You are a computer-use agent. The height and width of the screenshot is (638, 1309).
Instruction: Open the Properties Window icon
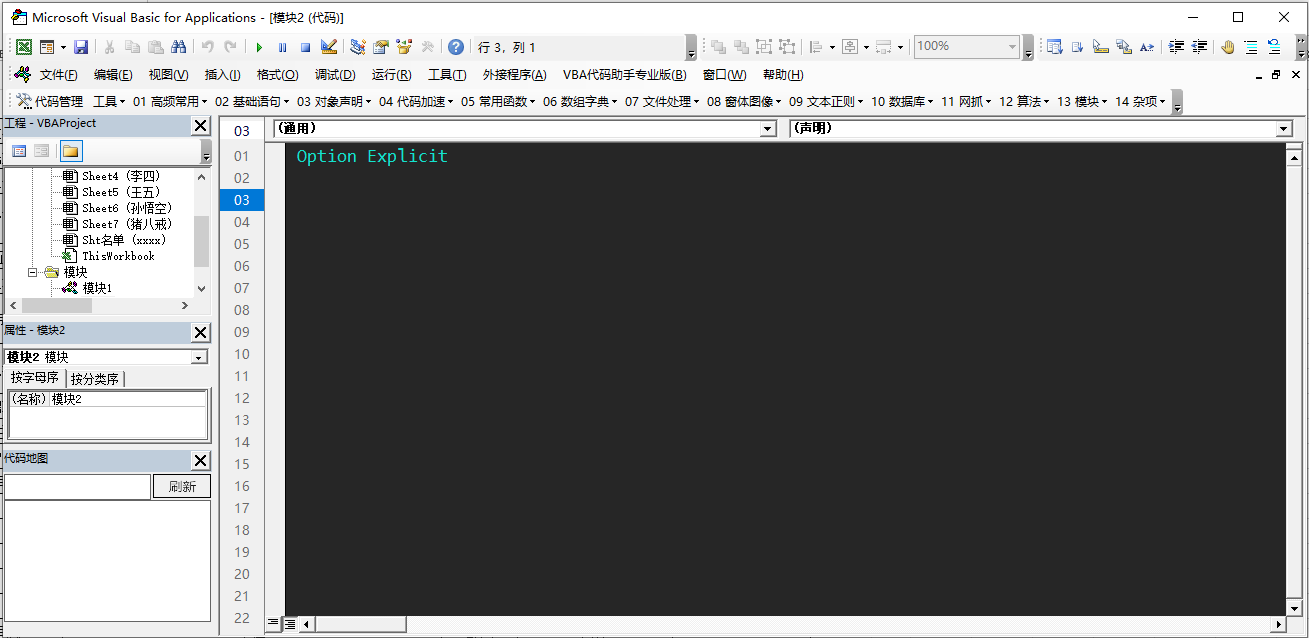click(x=381, y=47)
